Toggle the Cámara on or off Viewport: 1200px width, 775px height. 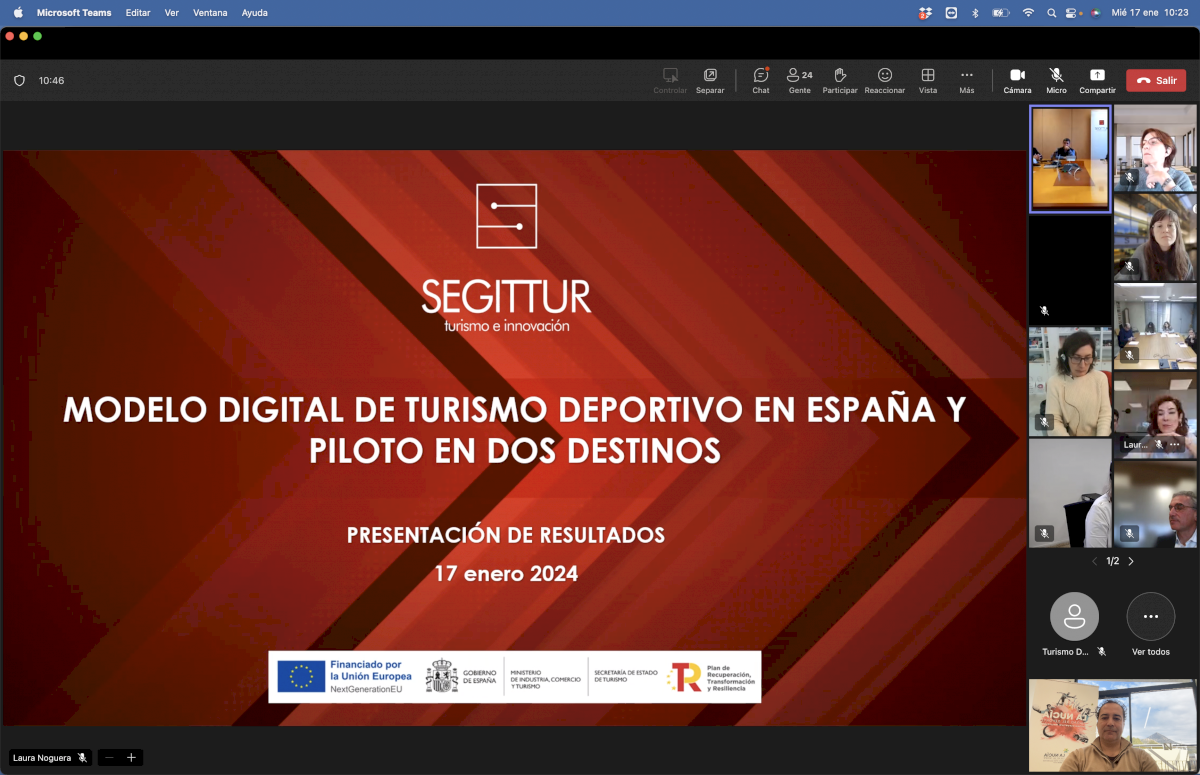[x=1017, y=76]
